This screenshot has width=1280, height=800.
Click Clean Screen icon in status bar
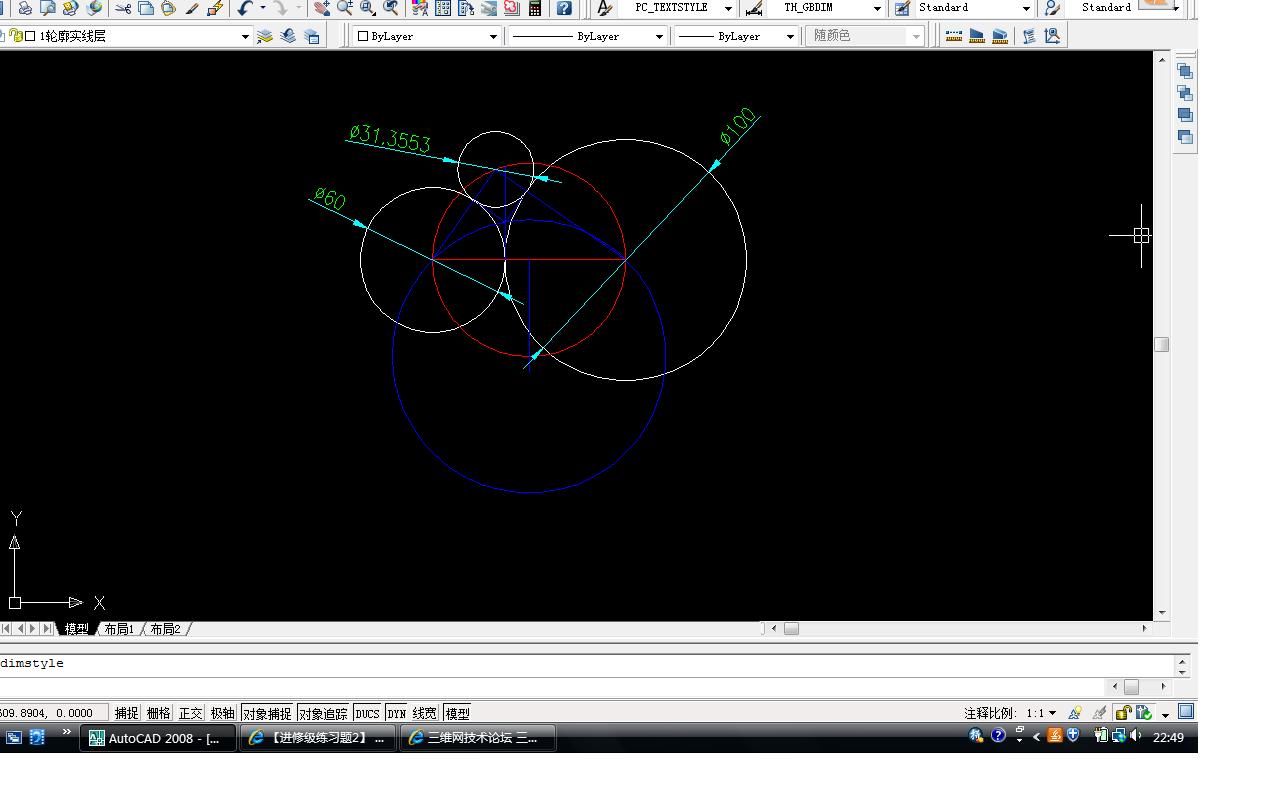click(x=1186, y=712)
